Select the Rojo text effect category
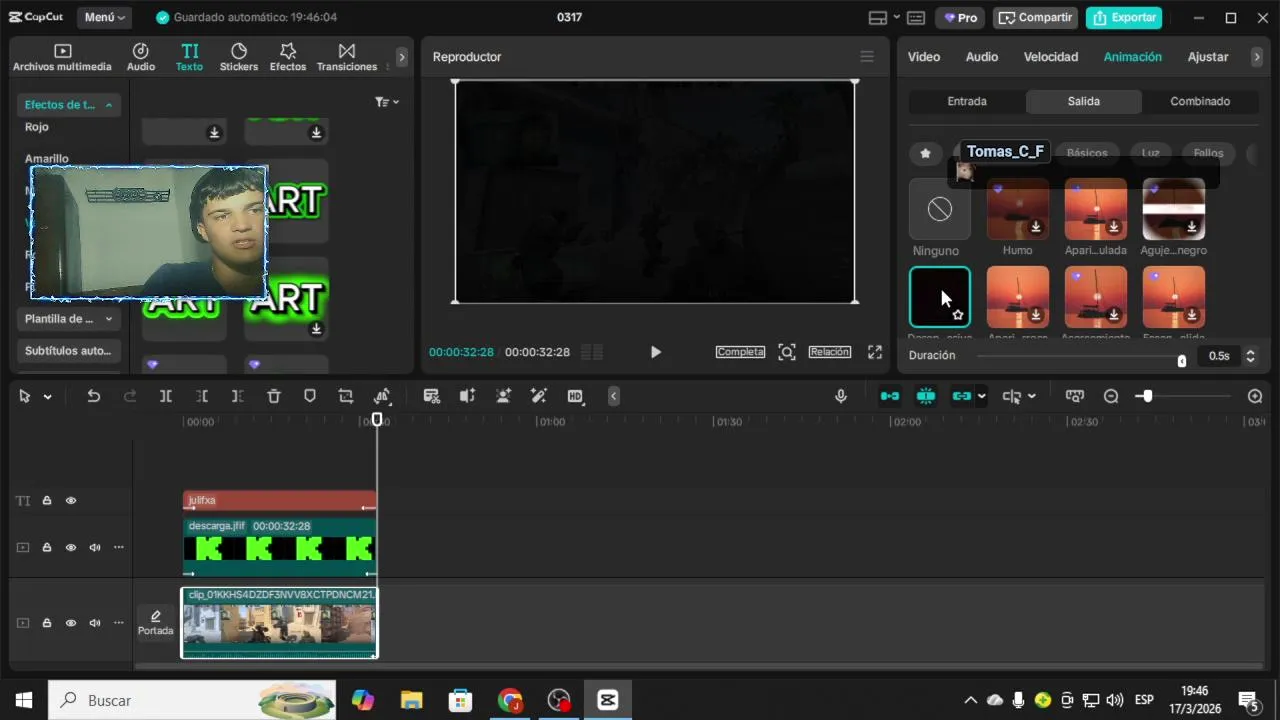The image size is (1280, 720). click(37, 127)
